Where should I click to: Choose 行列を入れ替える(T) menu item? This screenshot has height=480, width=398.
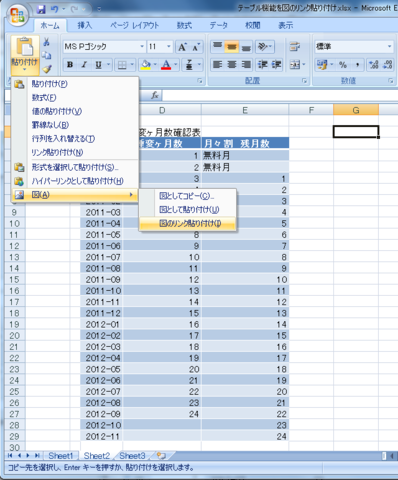click(x=75, y=139)
